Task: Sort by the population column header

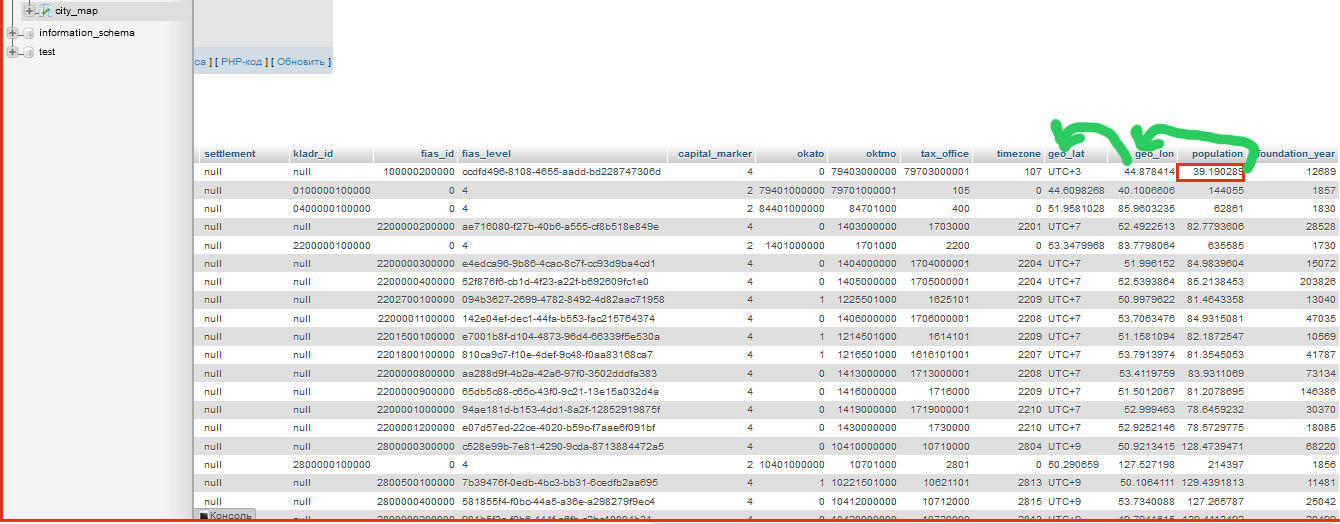Action: pyautogui.click(x=1216, y=154)
